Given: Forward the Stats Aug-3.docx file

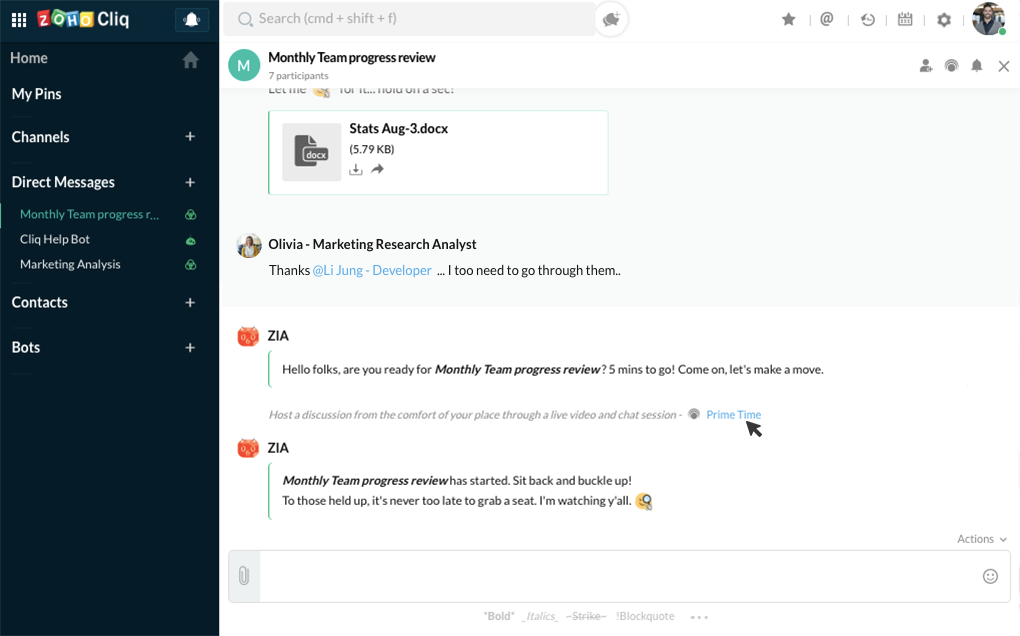Looking at the screenshot, I should pyautogui.click(x=377, y=170).
